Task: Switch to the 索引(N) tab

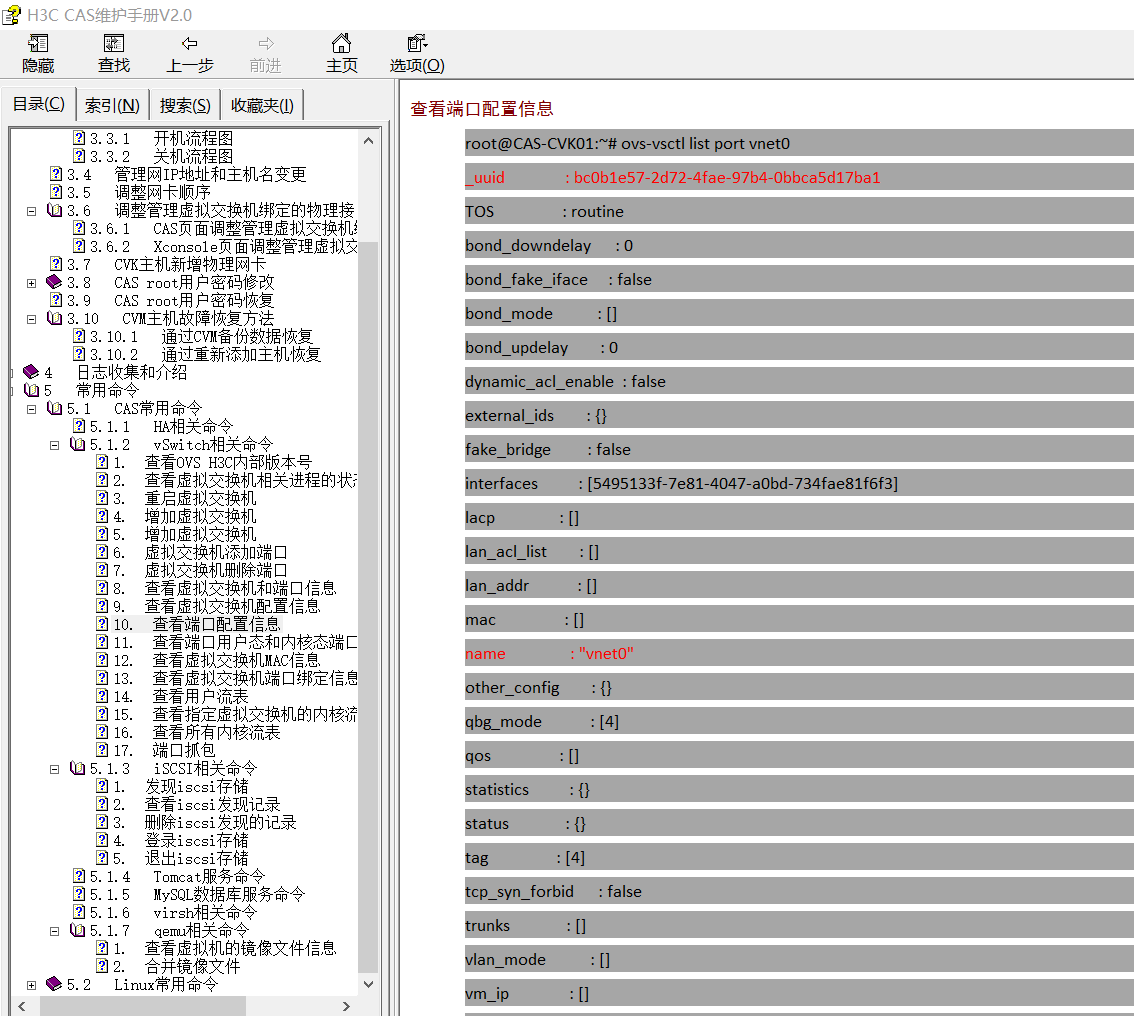Action: (x=112, y=106)
